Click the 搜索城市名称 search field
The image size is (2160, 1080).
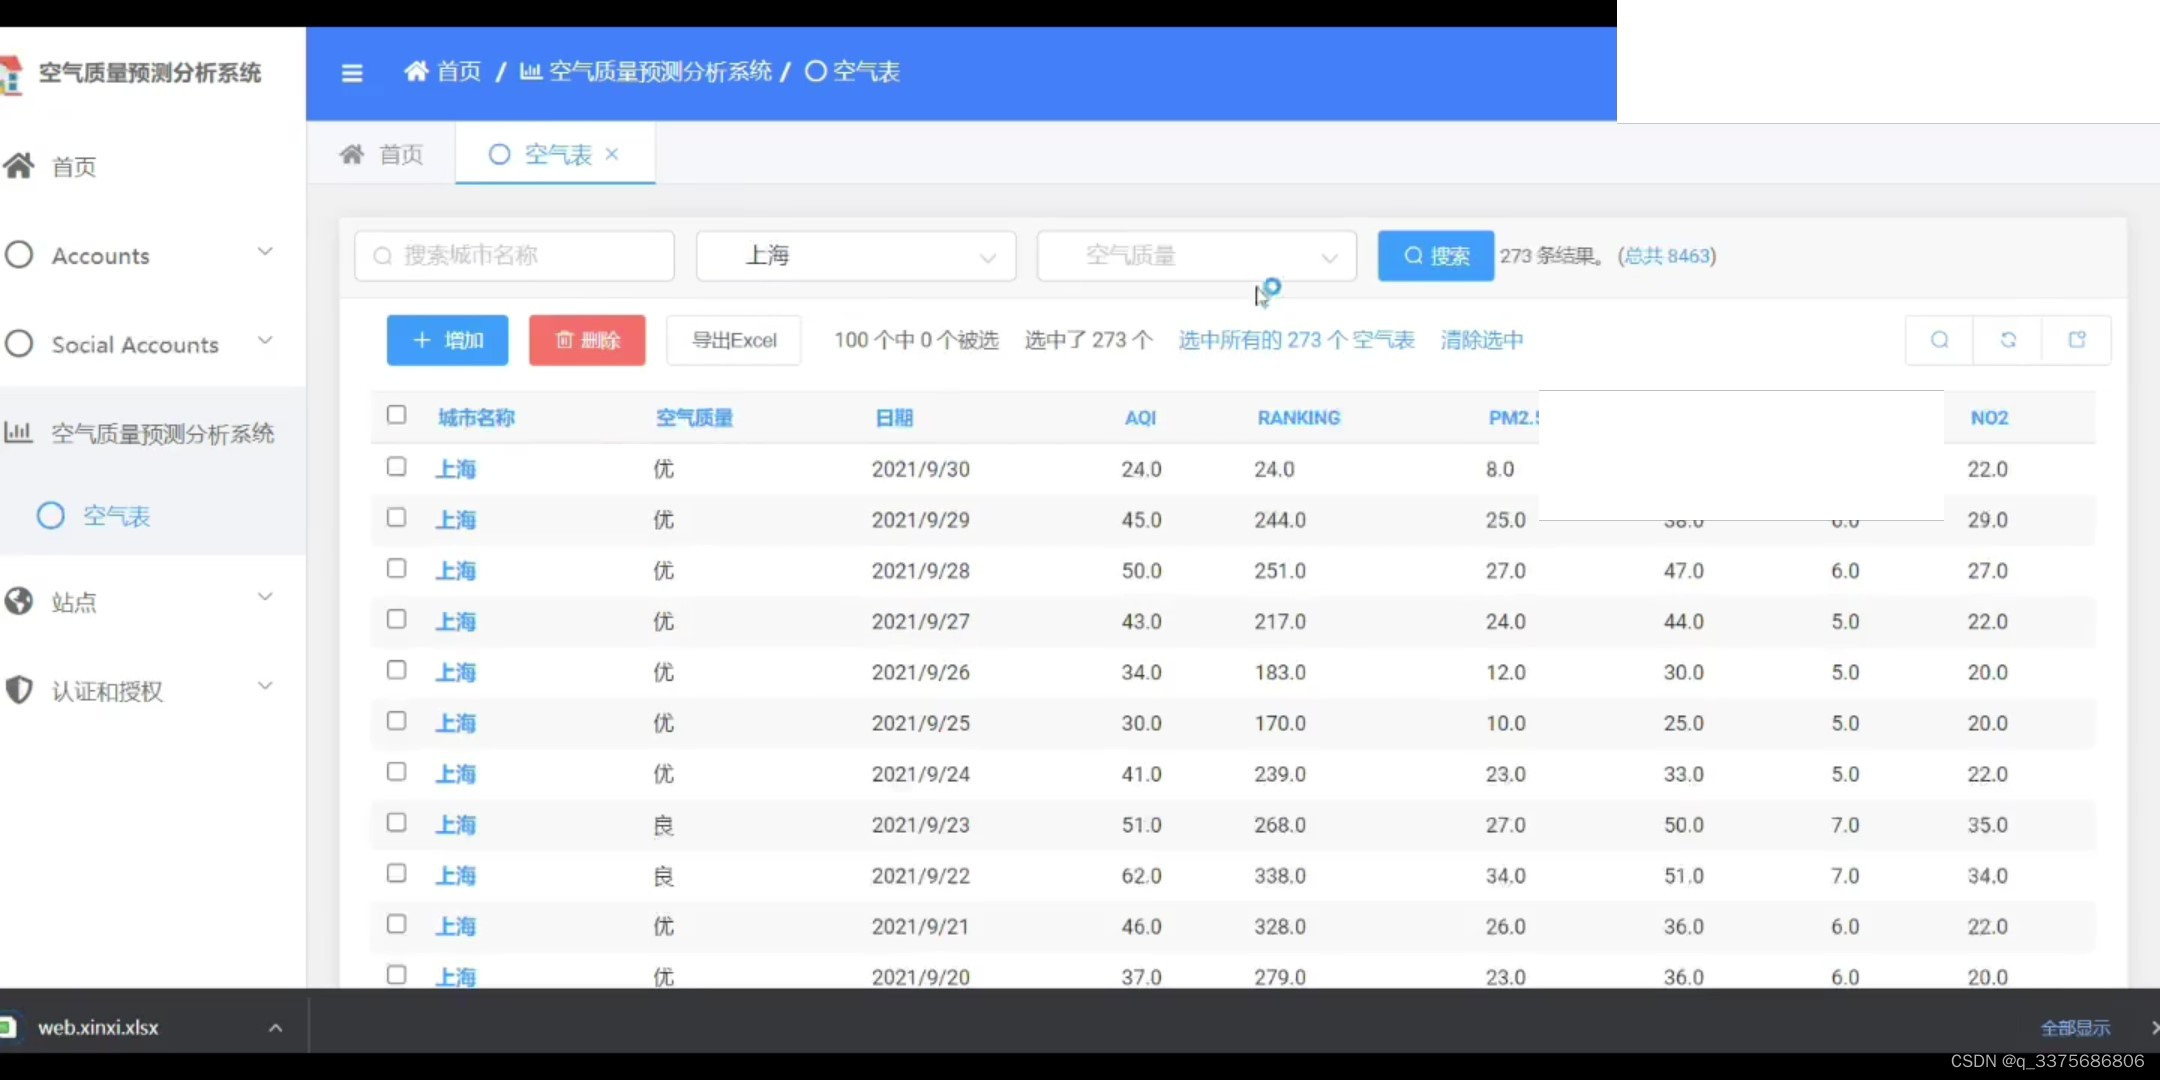tap(515, 256)
